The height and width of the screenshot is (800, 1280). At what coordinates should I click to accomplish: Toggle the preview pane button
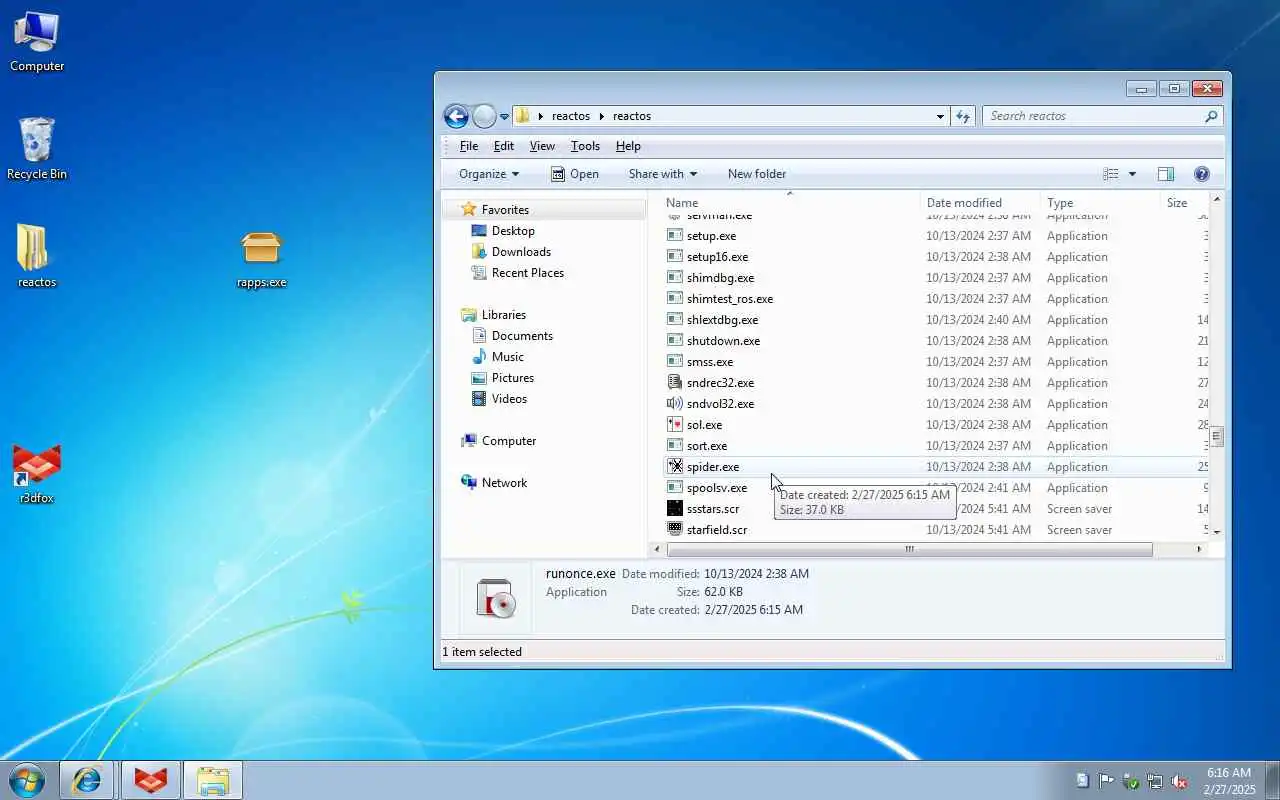(x=1166, y=174)
